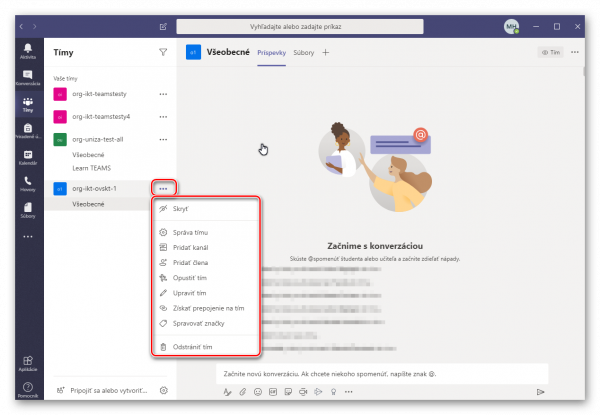Screen dimensions: 600x415
Task: Open more options for org-ikt-teamstesty
Action: pos(163,94)
